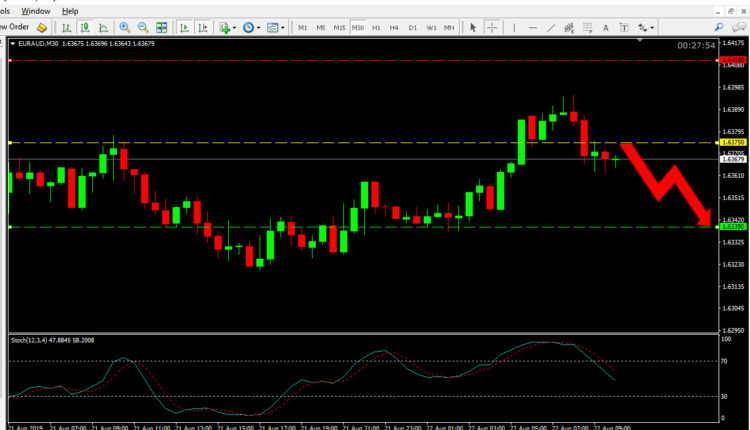The width and height of the screenshot is (750, 430).
Task: Choose the Fibonacci retracement tool
Action: (x=587, y=28)
